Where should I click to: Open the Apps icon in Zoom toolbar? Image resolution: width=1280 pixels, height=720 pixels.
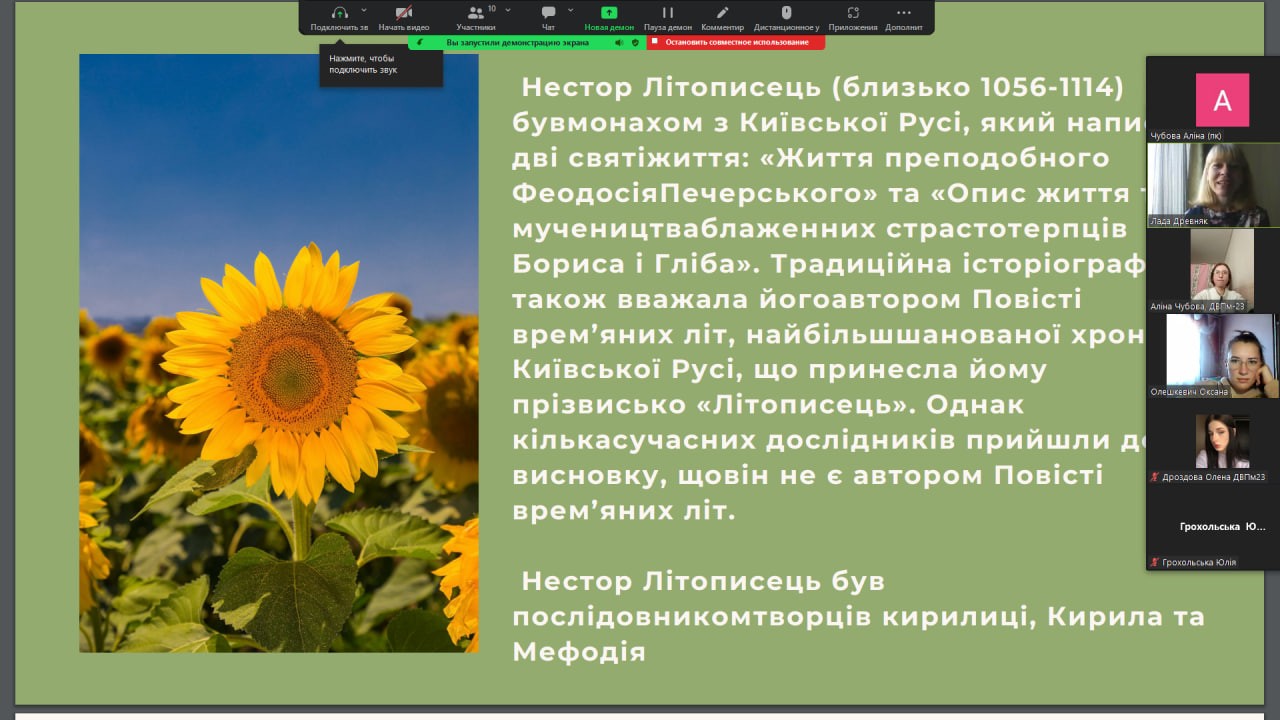pos(853,13)
